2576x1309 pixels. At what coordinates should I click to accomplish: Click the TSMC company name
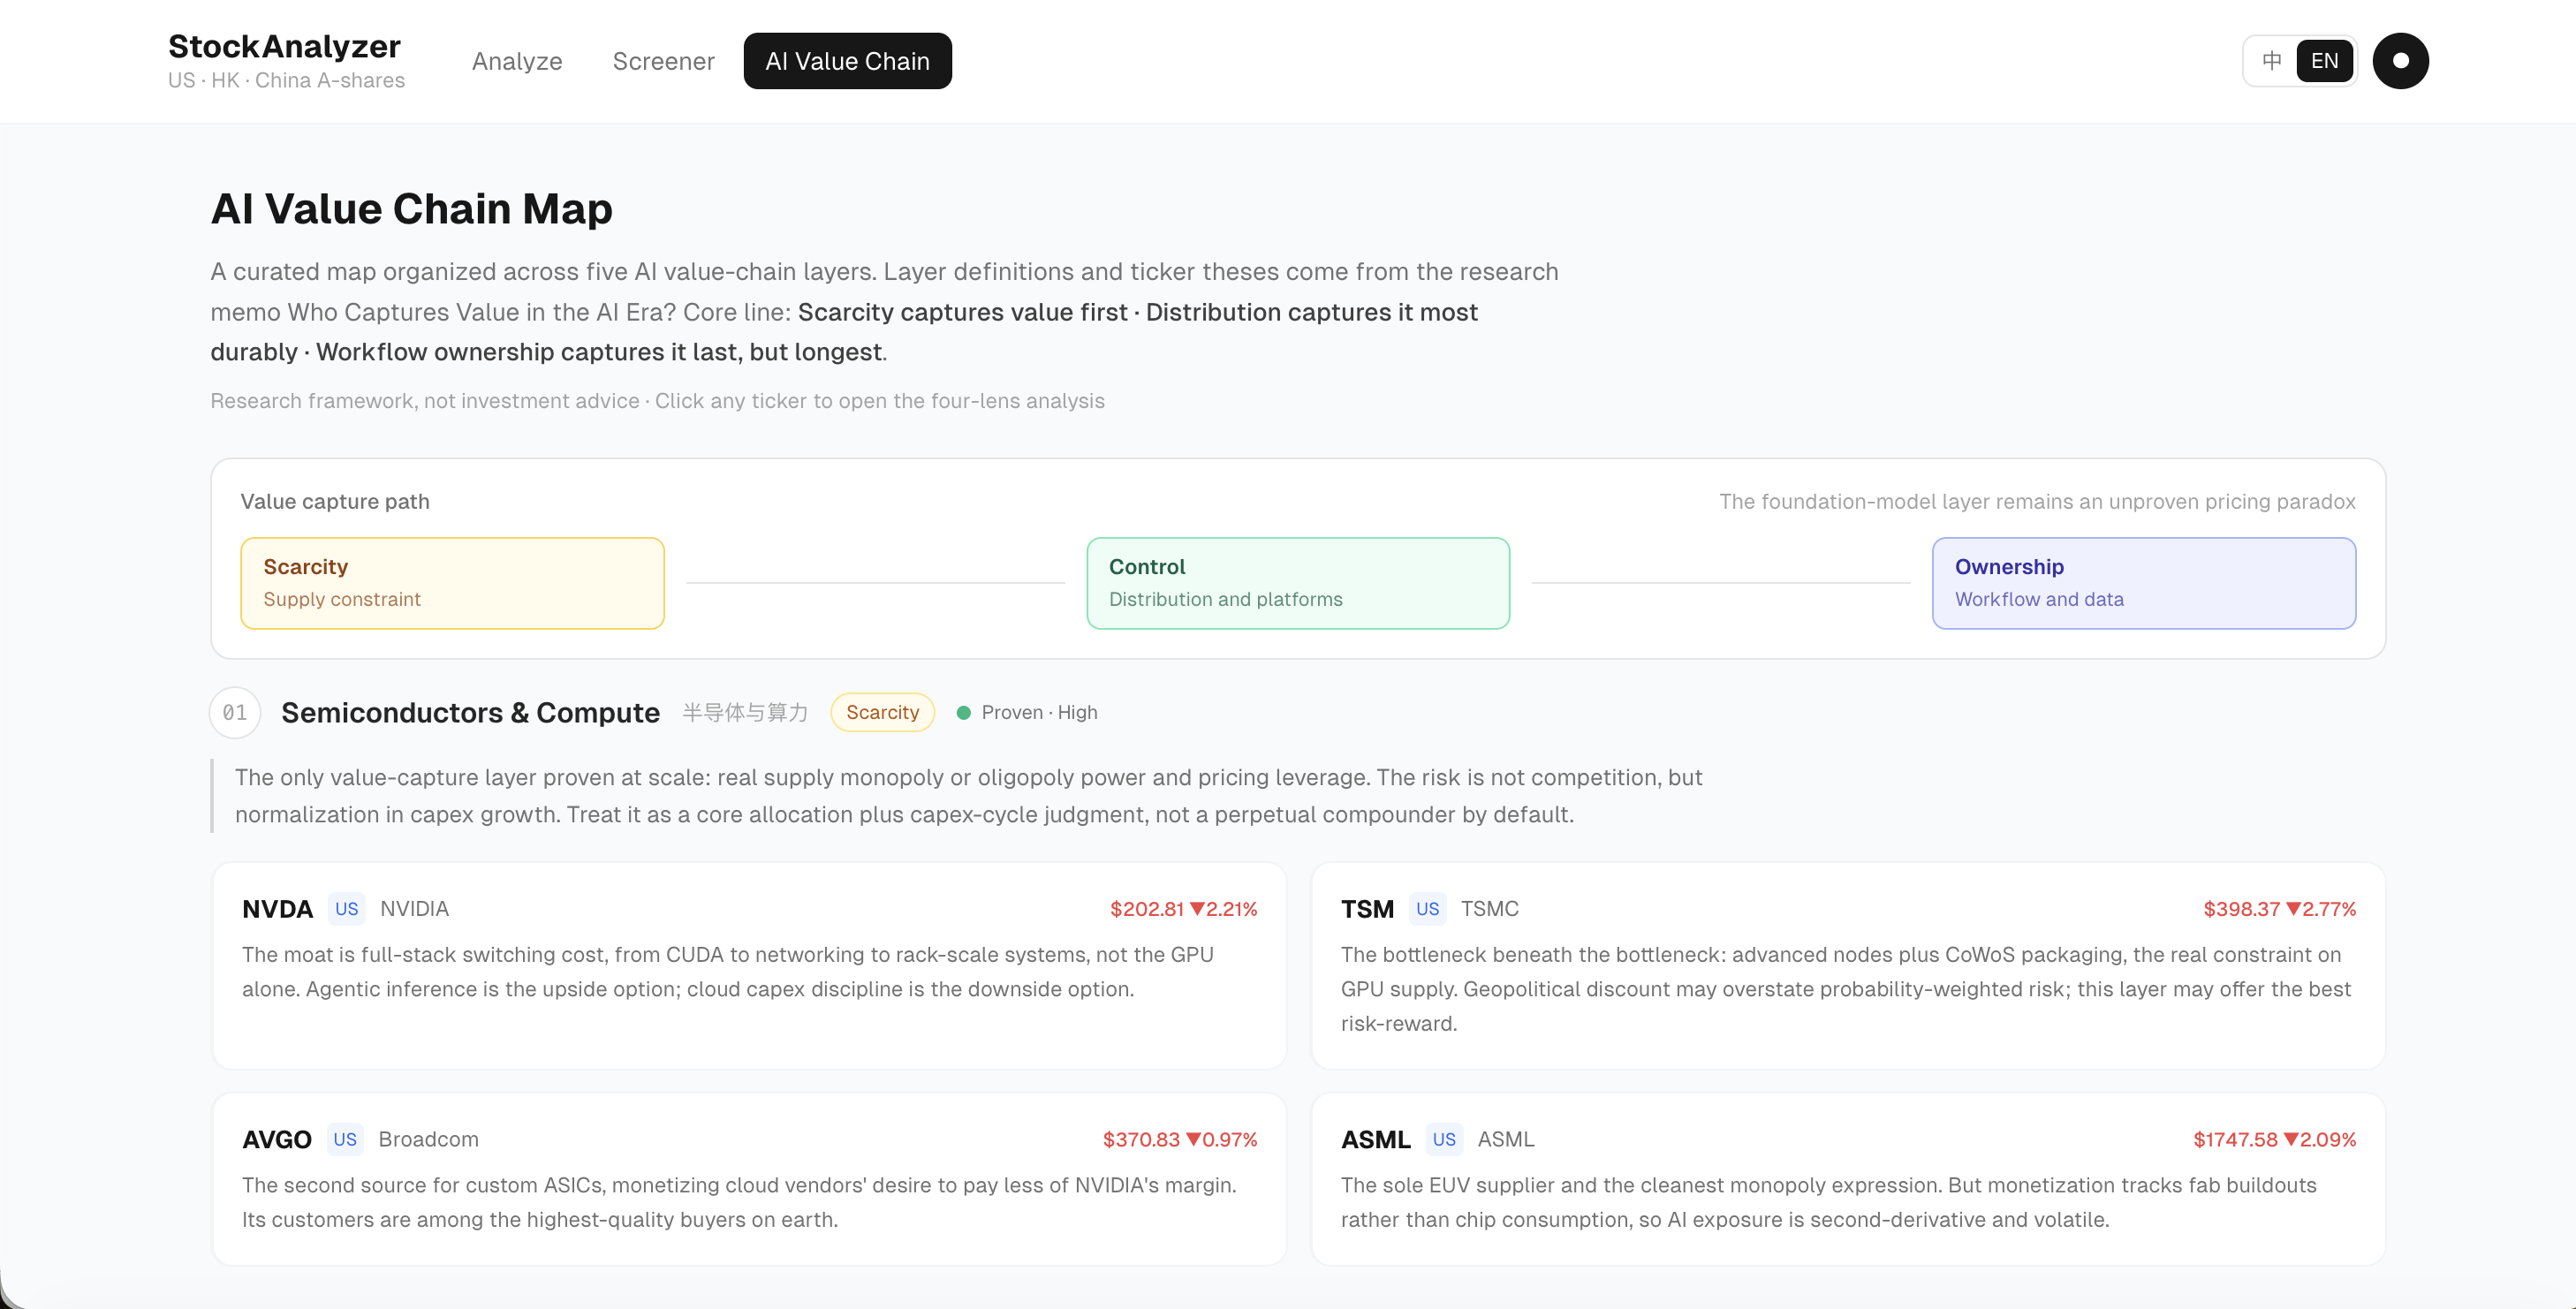(1489, 909)
